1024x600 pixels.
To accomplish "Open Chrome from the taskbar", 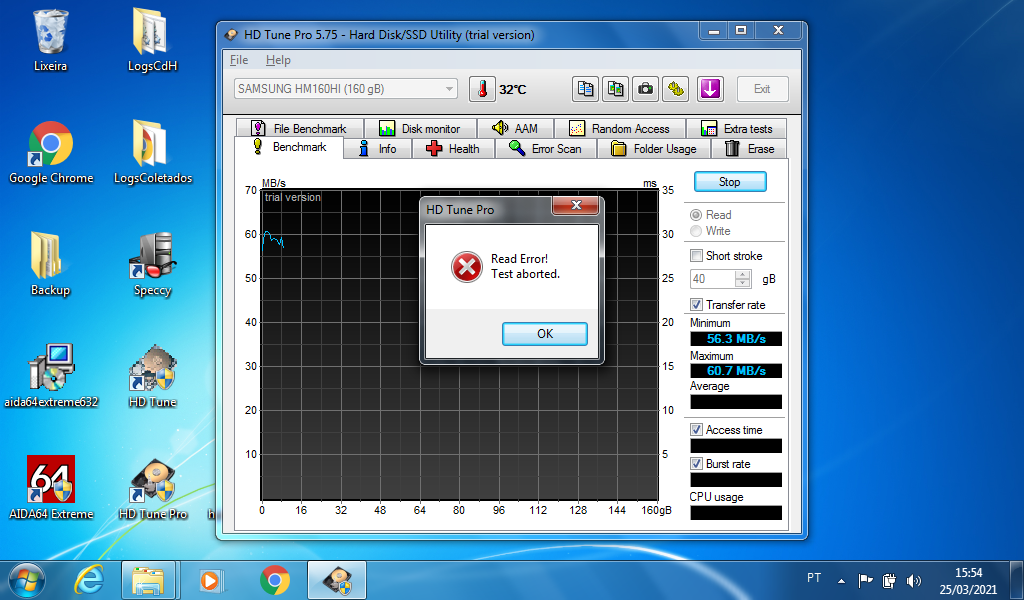I will pyautogui.click(x=275, y=580).
